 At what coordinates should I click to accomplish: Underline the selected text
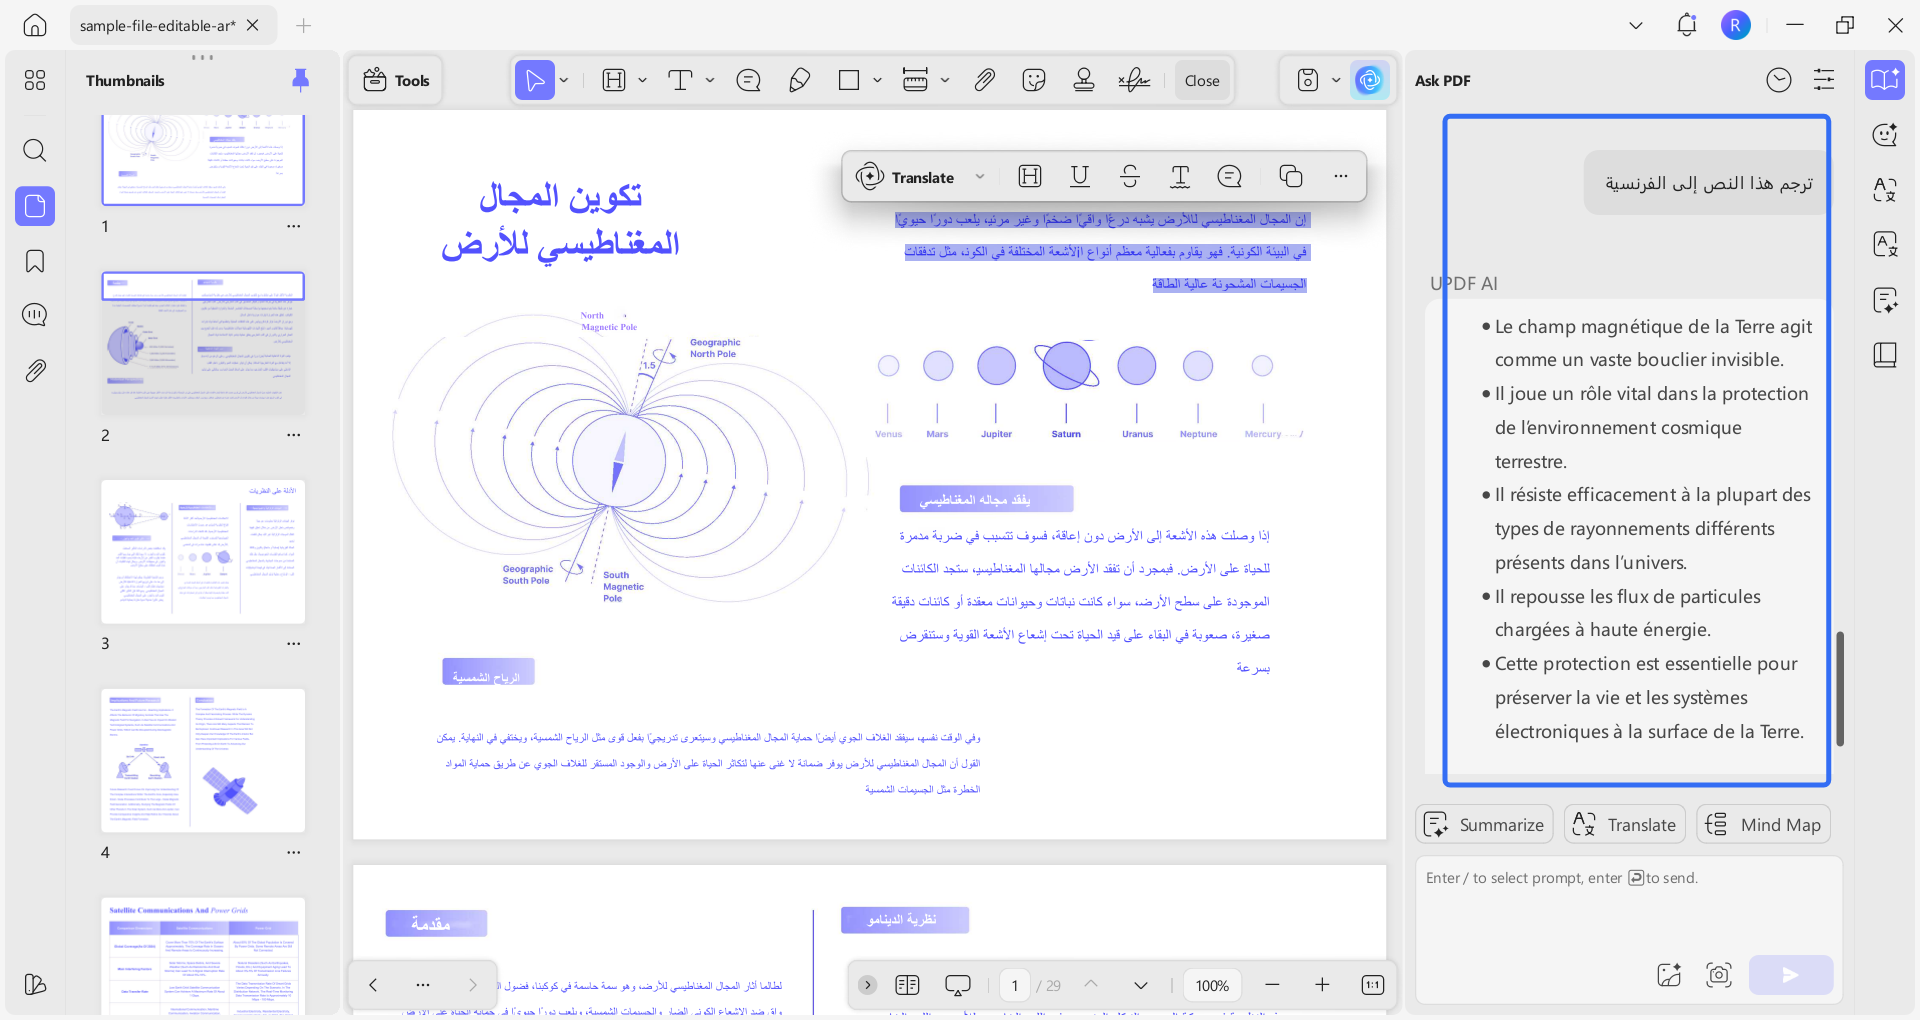tap(1080, 177)
